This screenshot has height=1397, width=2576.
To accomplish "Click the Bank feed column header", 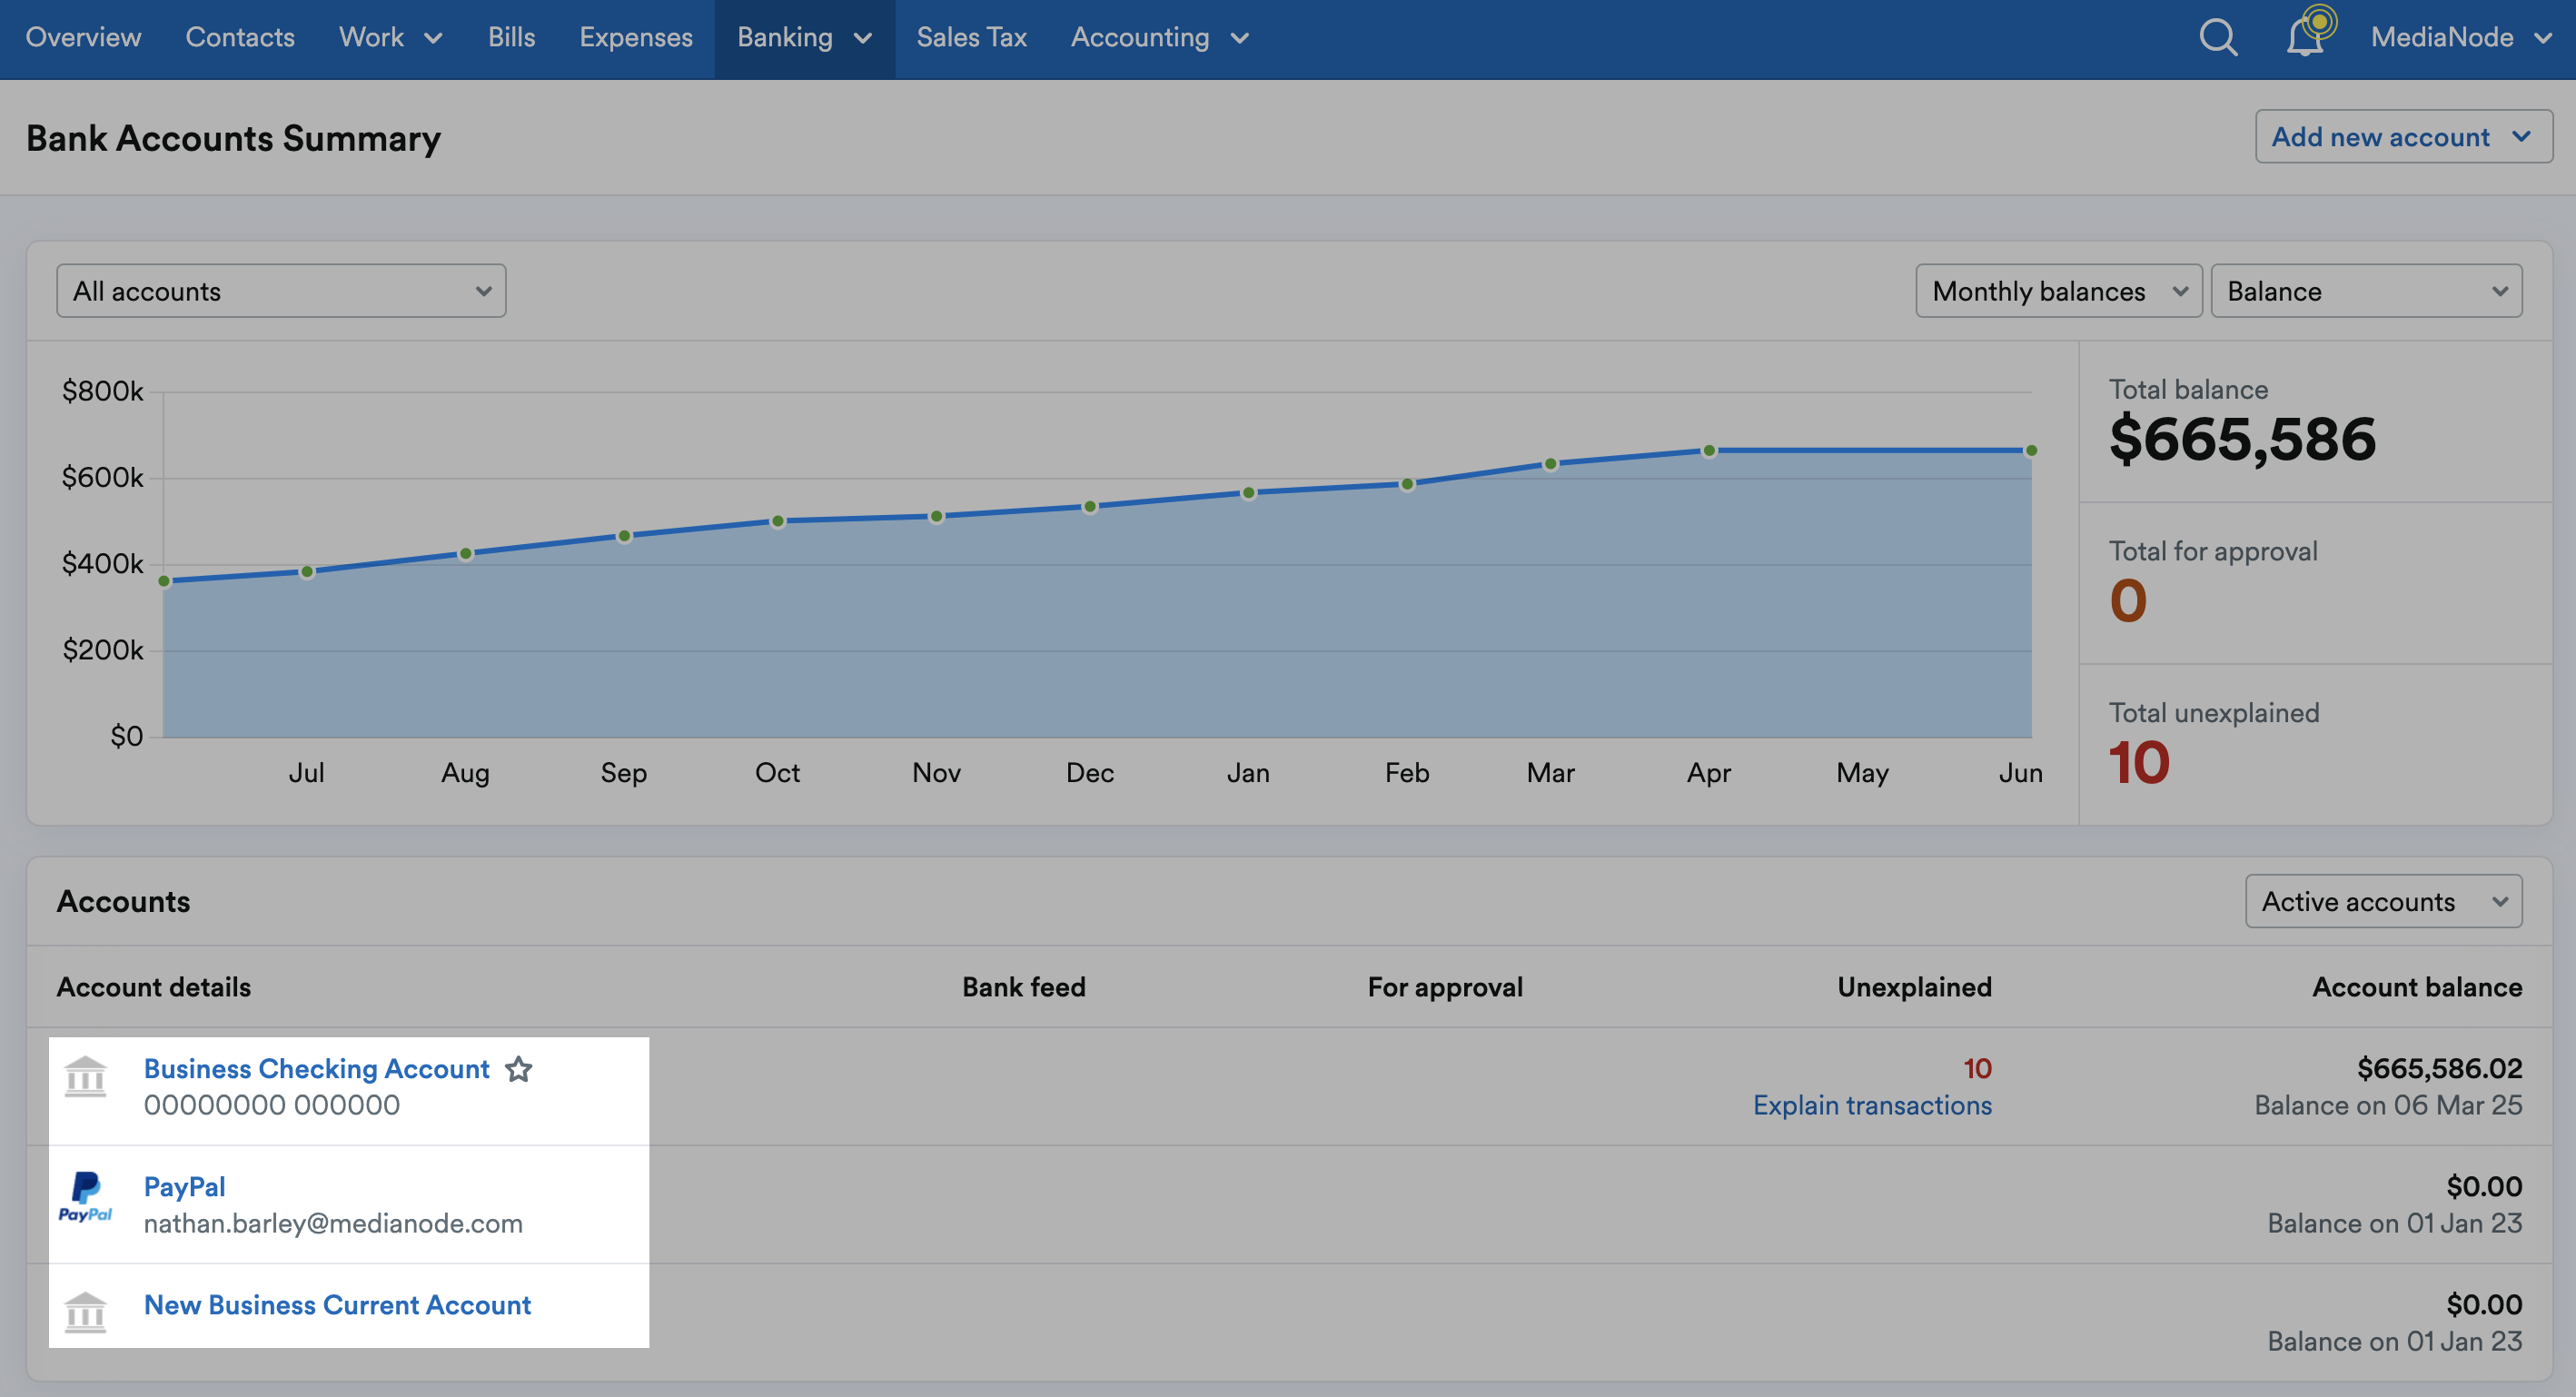I will [1024, 988].
